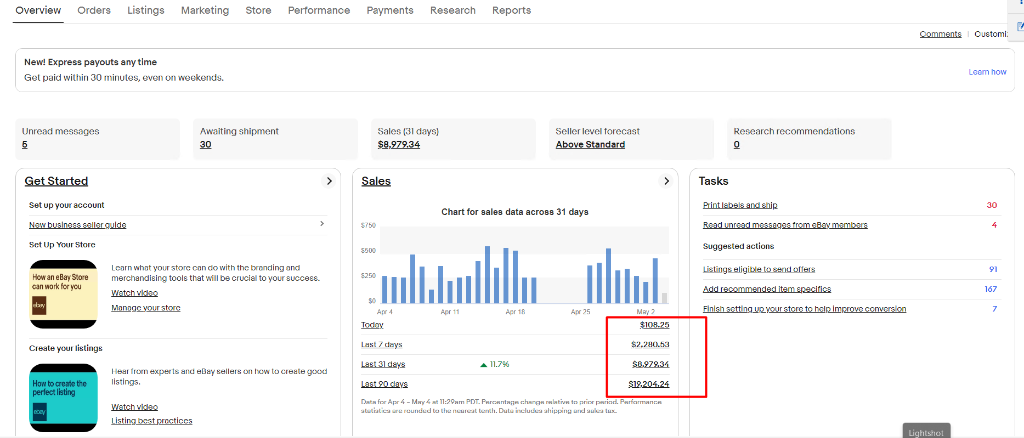Open the Get Started heading link
Viewport: 1024px width, 438px height.
point(56,181)
